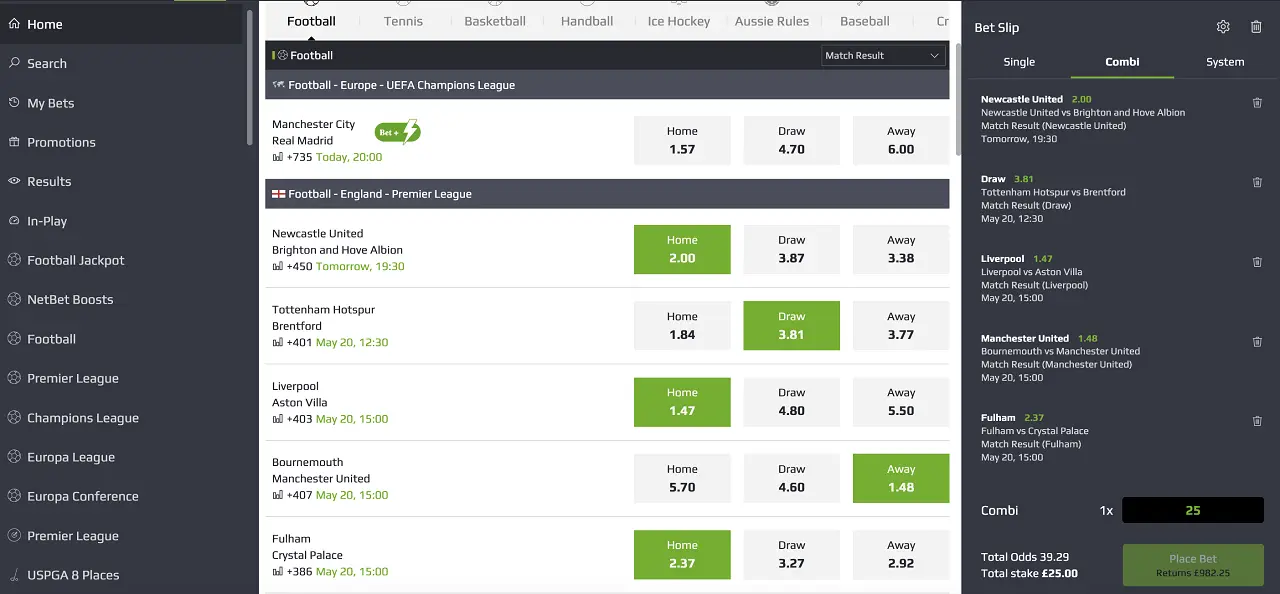Select Manchester City Home odds 1.57
1280x594 pixels.
tap(682, 140)
